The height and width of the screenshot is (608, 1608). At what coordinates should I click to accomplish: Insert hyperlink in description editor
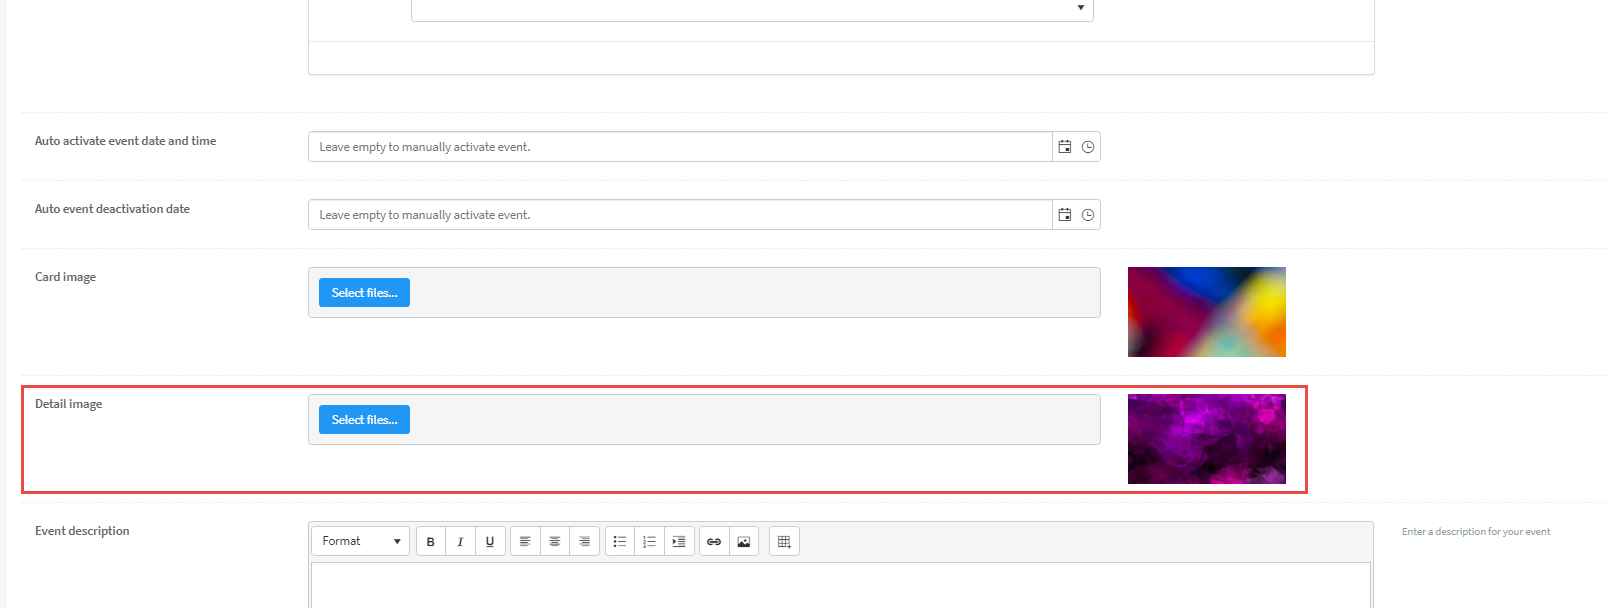click(714, 541)
